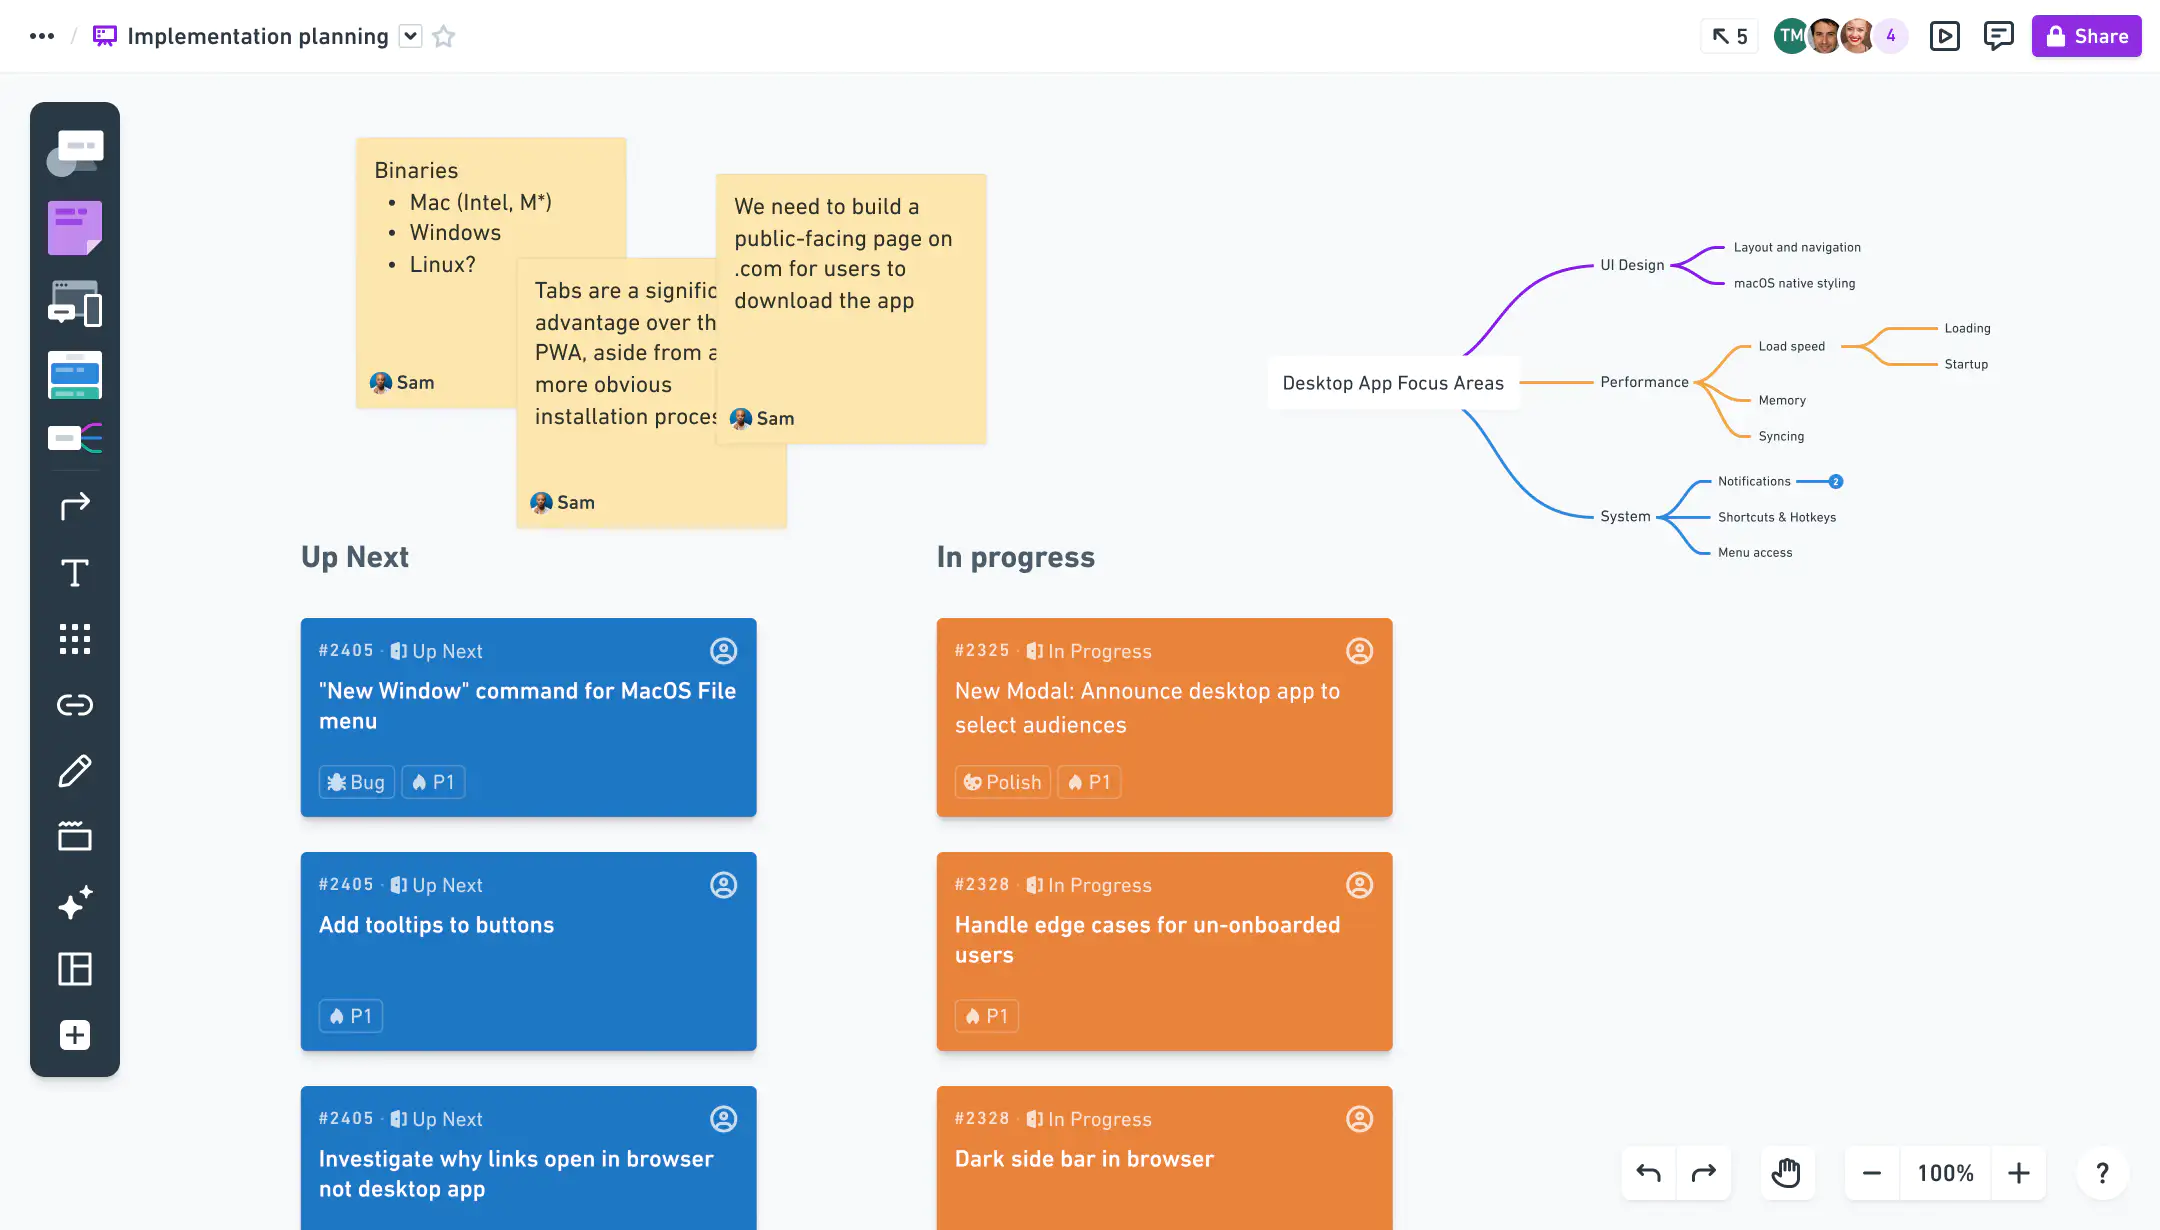Open the 100% zoom level menu
This screenshot has width=2160, height=1230.
[x=1945, y=1173]
